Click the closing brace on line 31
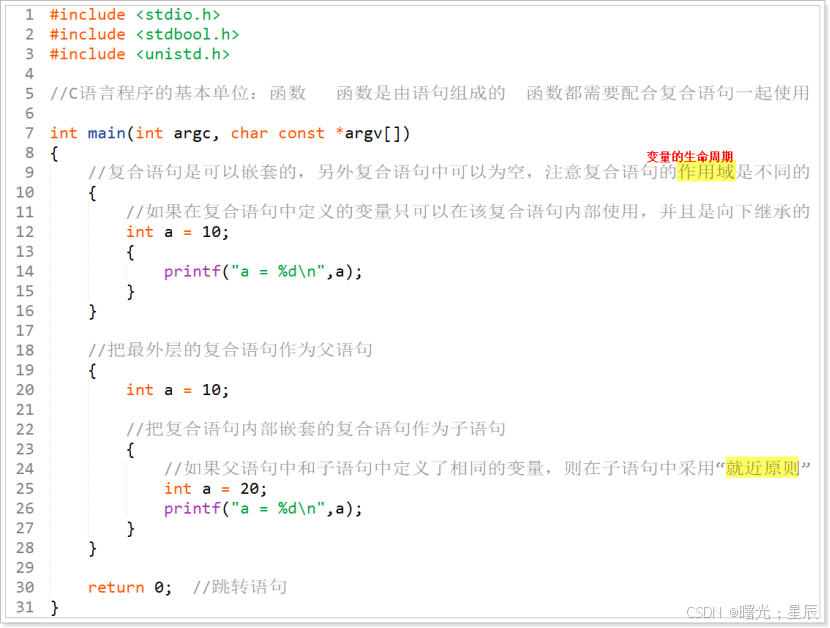The width and height of the screenshot is (830, 628). (54, 607)
